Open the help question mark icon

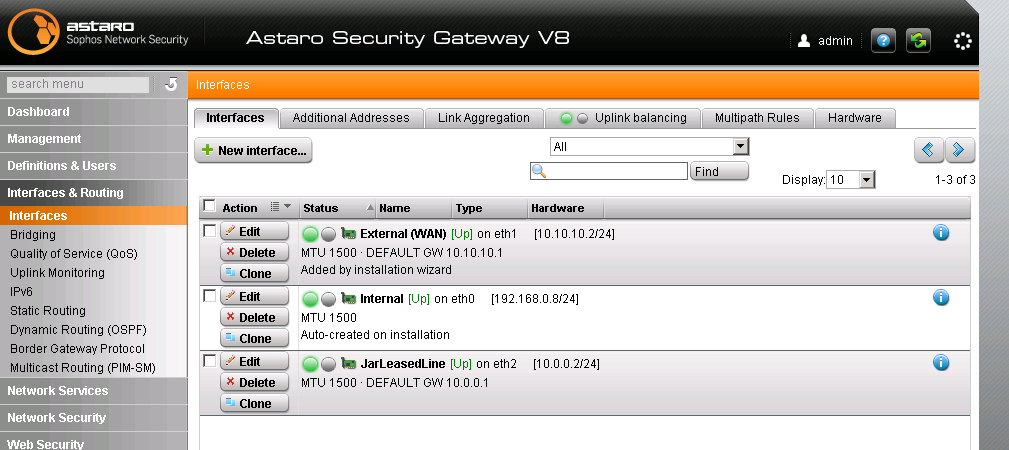(883, 41)
